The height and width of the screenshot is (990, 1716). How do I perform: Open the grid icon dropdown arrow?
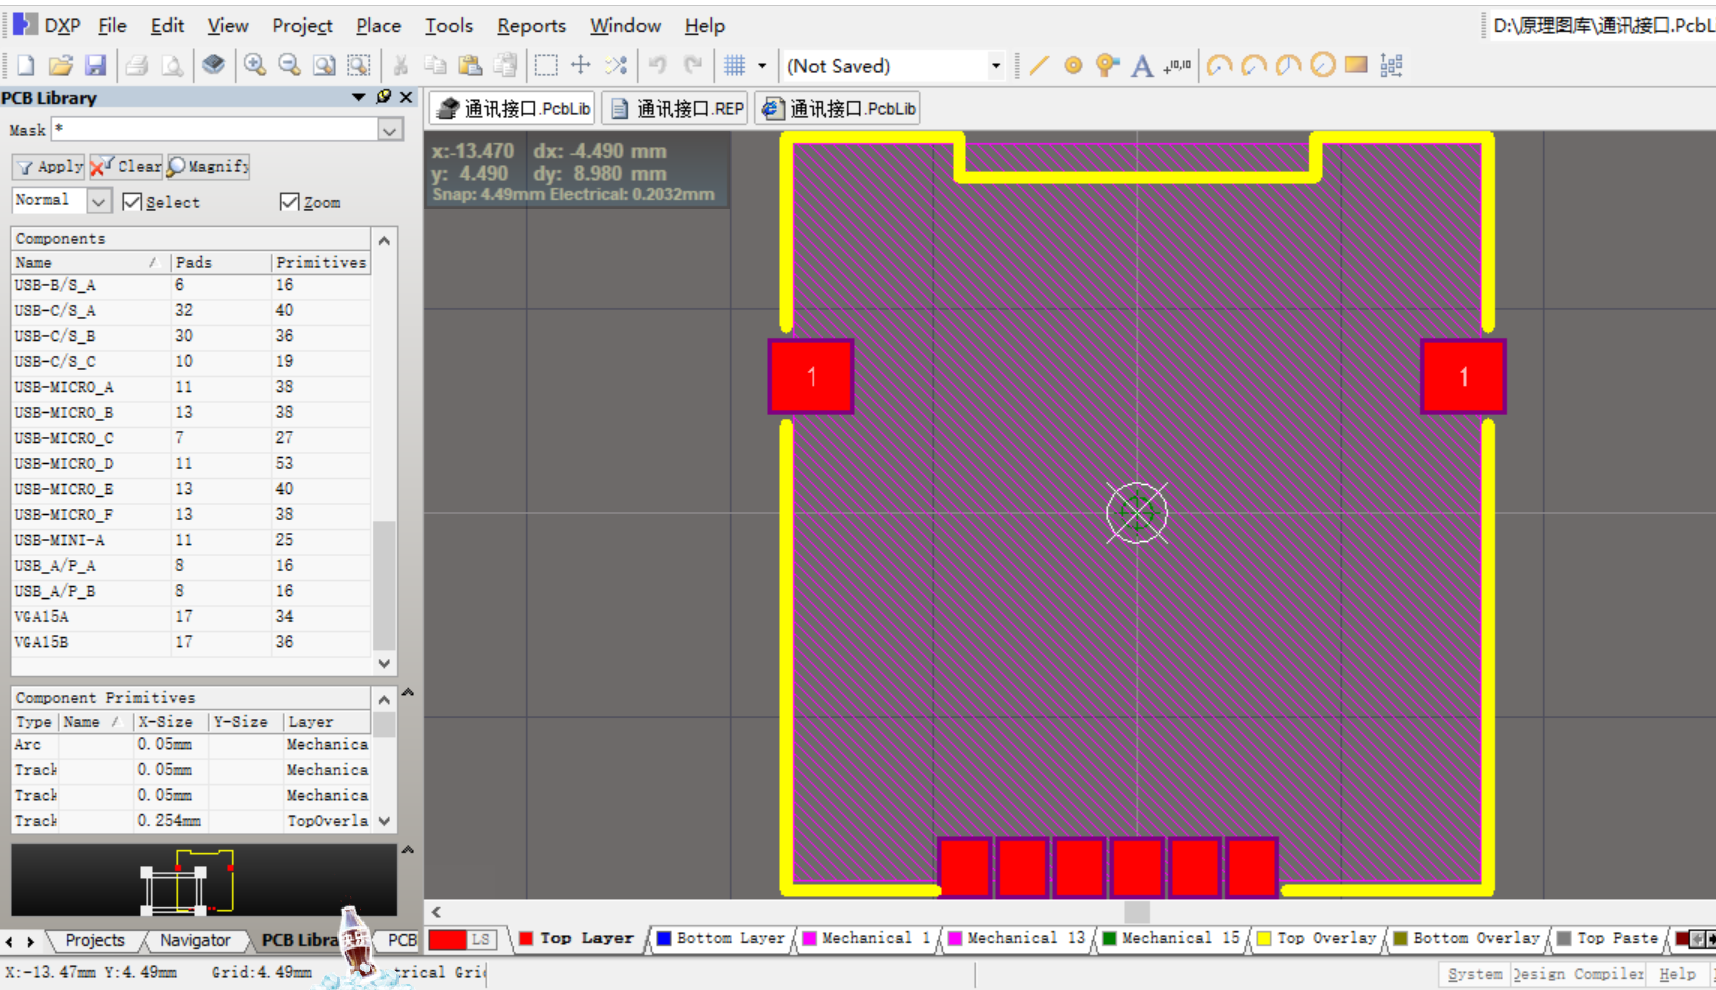click(762, 66)
